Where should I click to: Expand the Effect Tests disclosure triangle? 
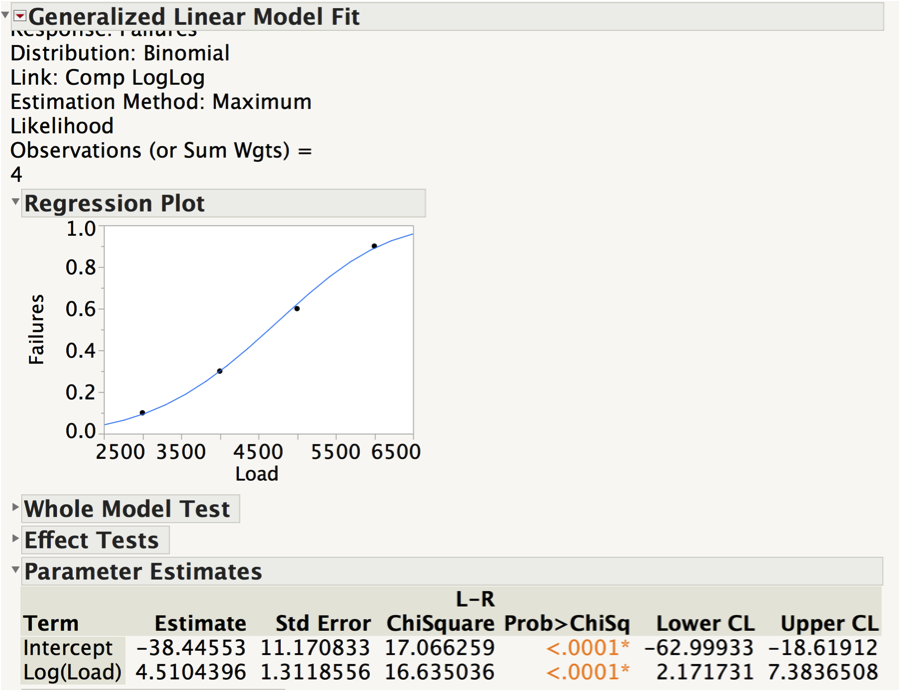tap(15, 540)
